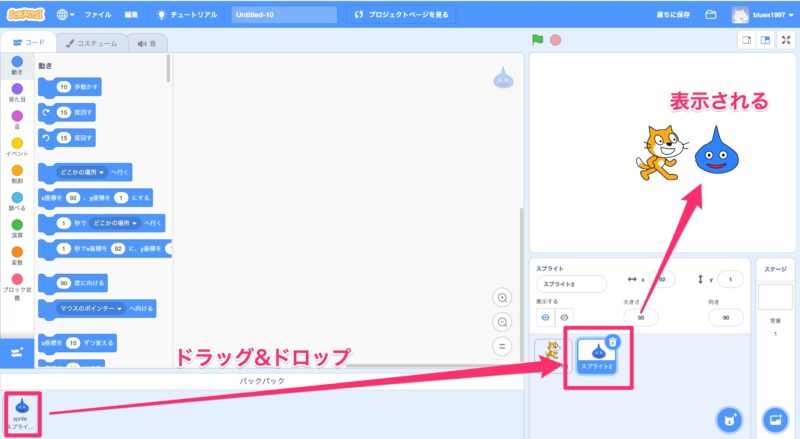
Task: Open the add extension button
Action: (x=16, y=352)
